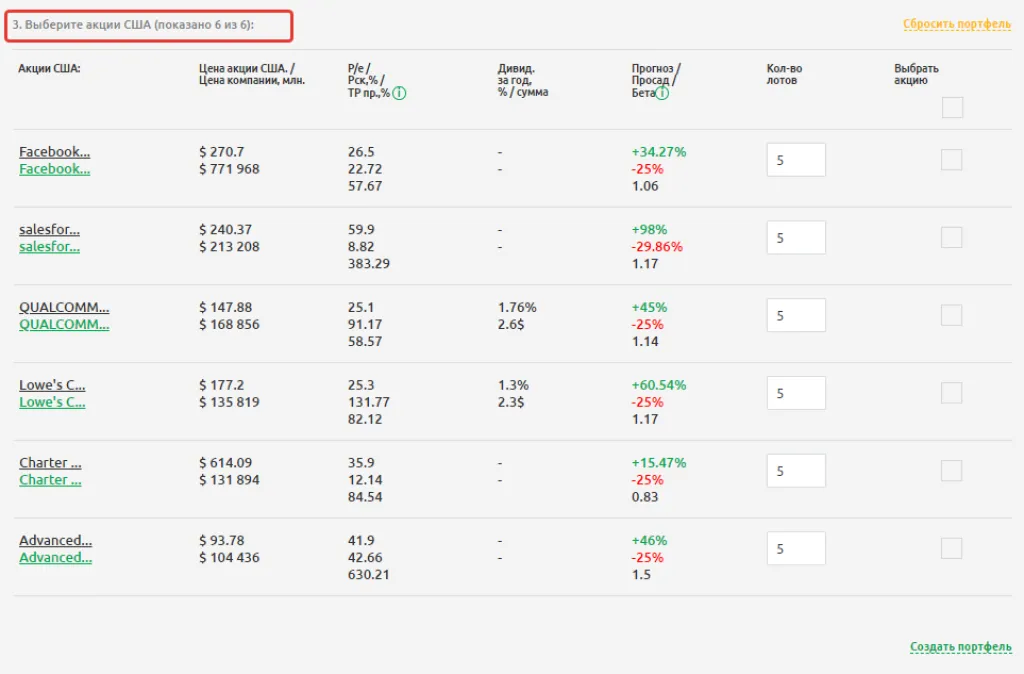Image resolution: width=1024 pixels, height=674 pixels.
Task: Click the Lowe's lot quantity input
Action: [x=796, y=393]
